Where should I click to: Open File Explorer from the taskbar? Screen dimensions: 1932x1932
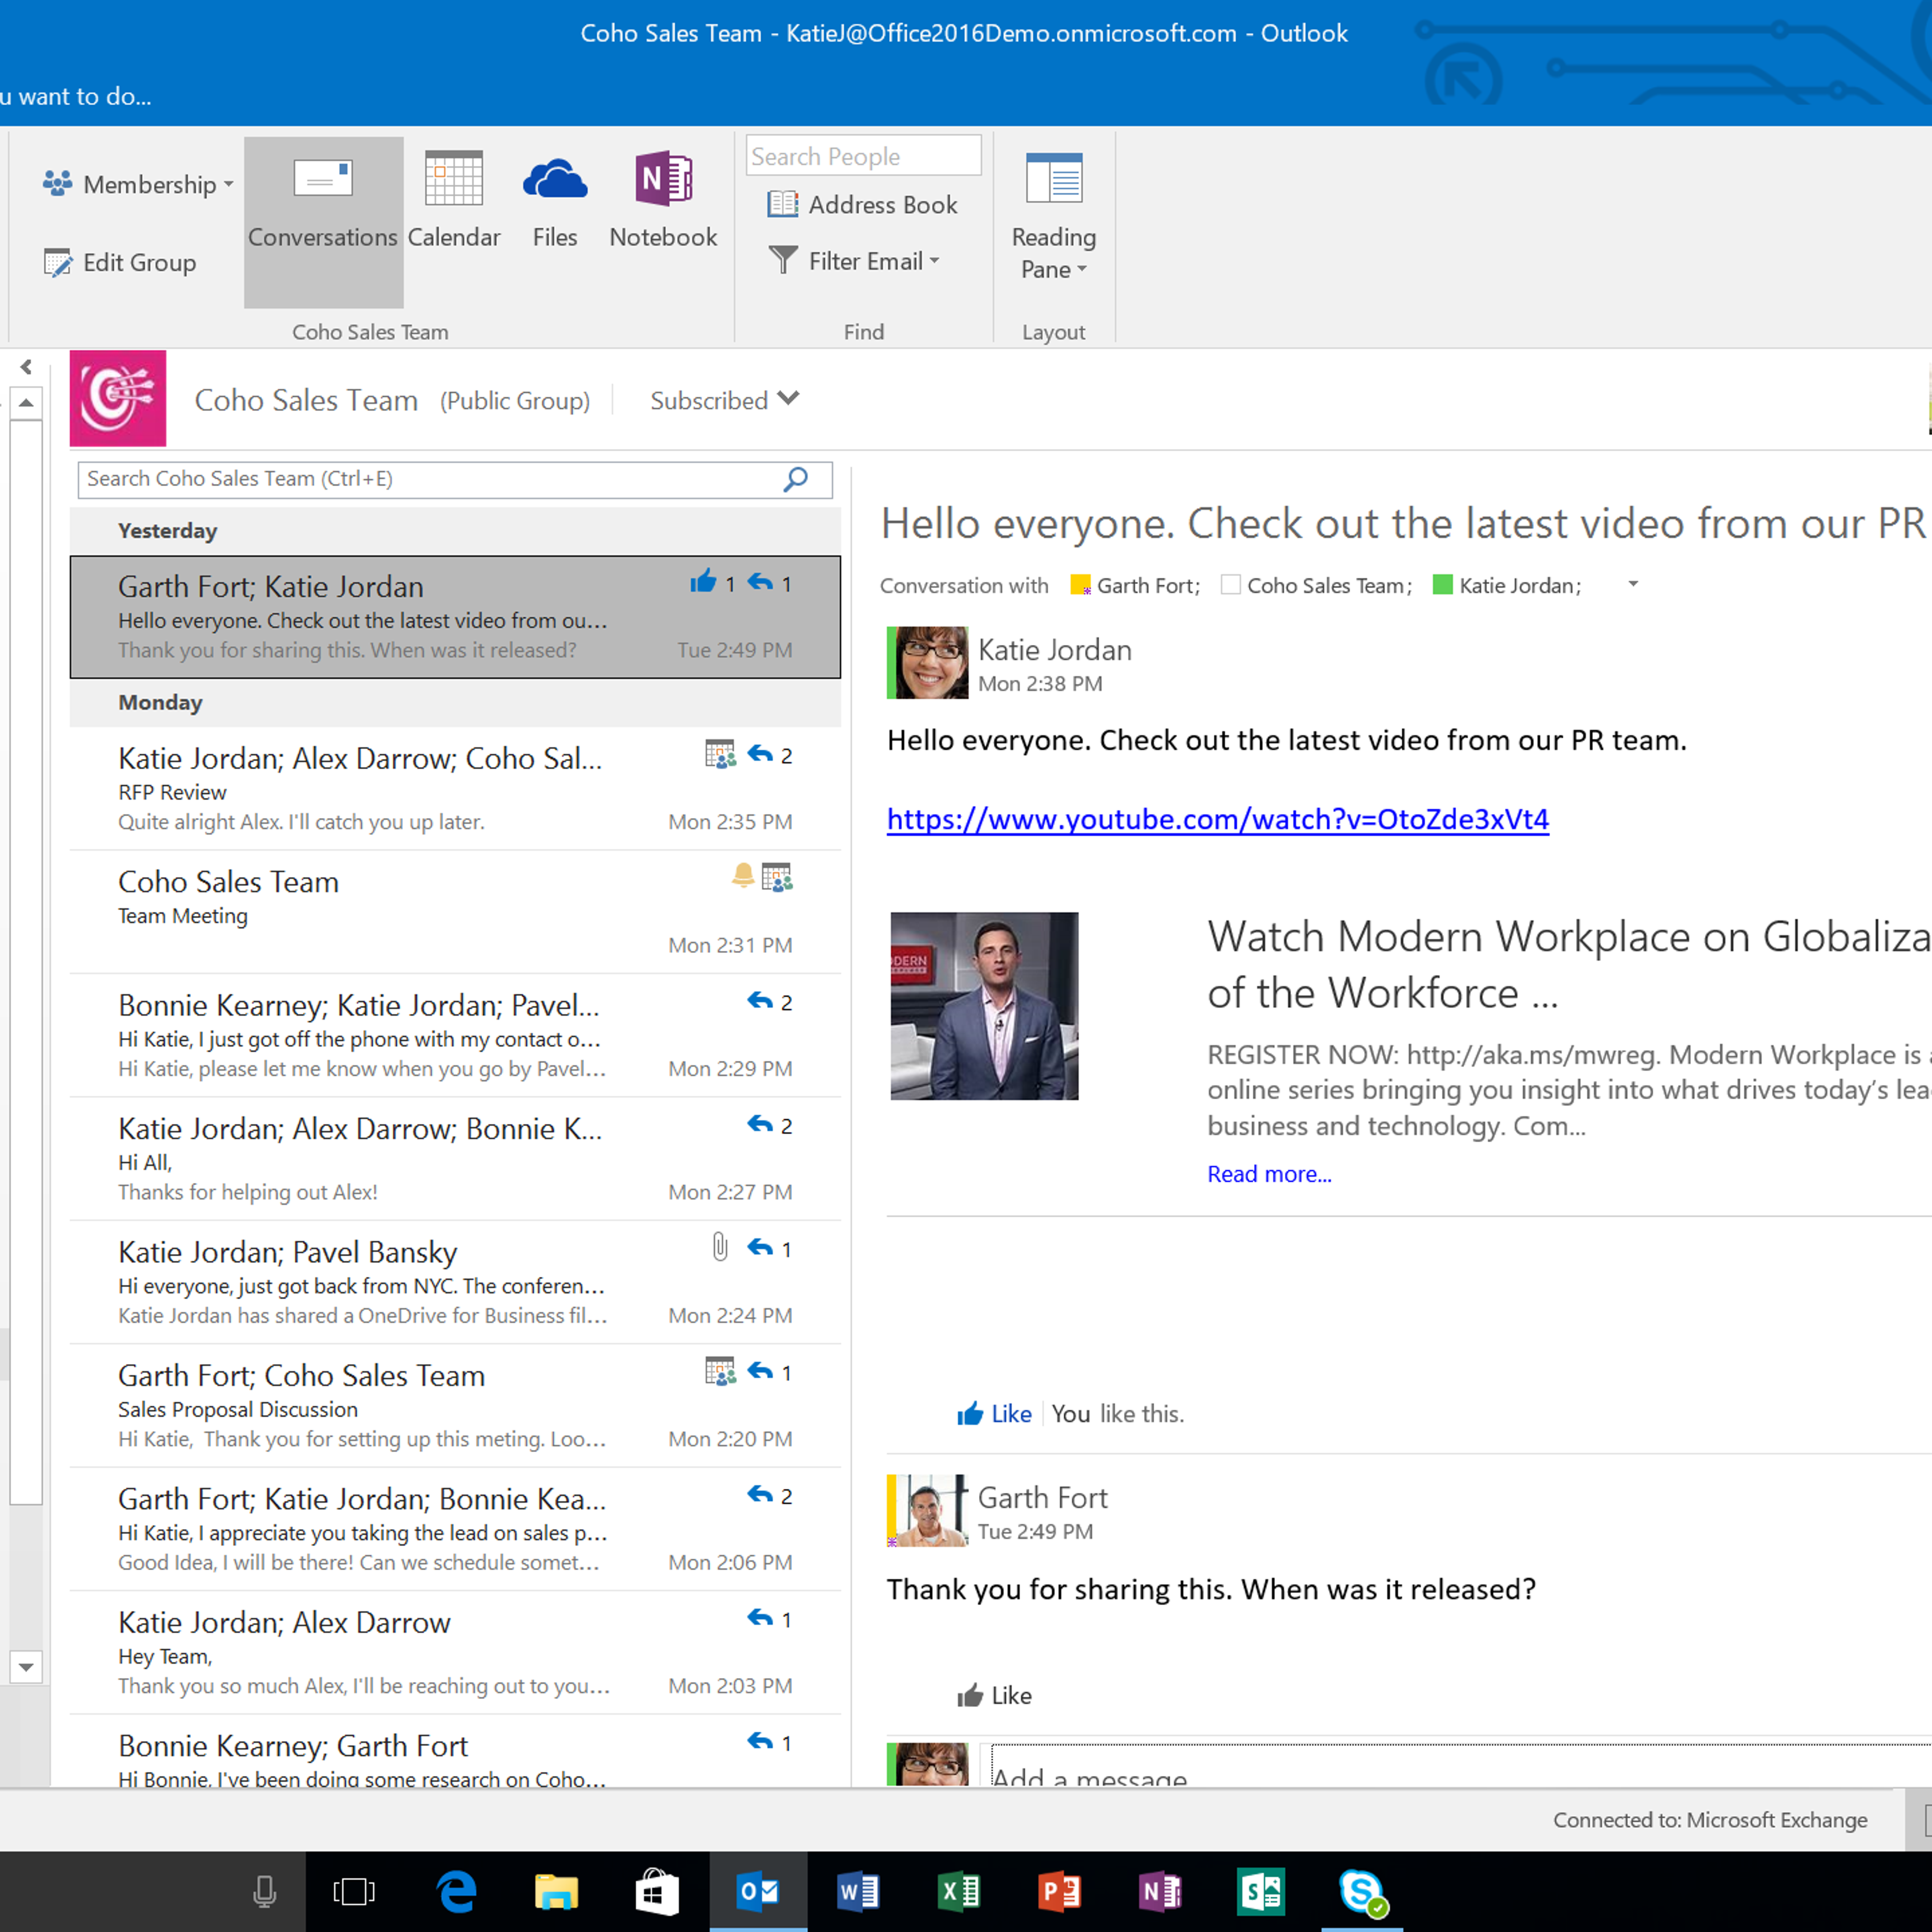[x=556, y=1891]
